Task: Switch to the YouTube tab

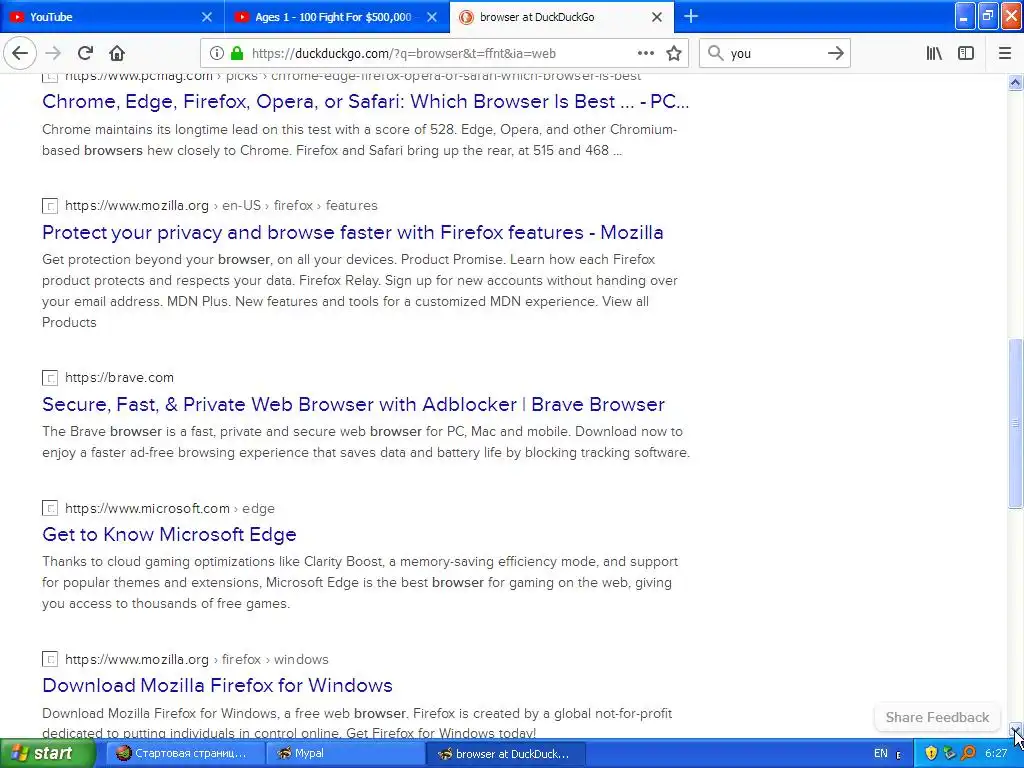Action: pyautogui.click(x=112, y=16)
